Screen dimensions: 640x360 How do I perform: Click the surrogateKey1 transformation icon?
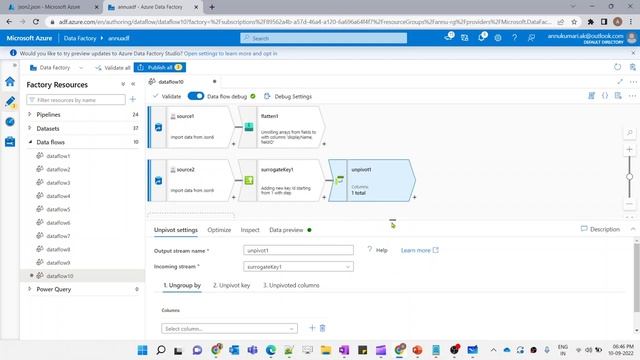(249, 180)
